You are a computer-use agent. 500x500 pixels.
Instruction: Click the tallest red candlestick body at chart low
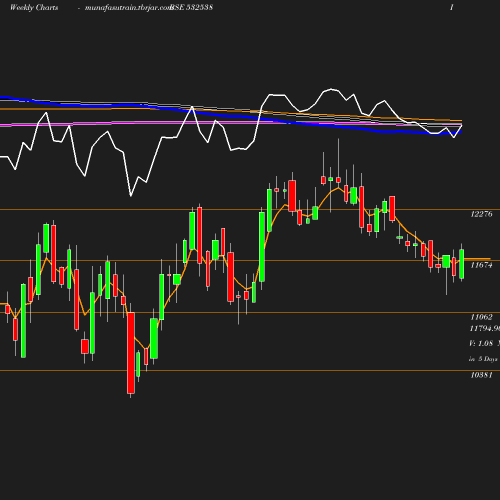(x=131, y=353)
